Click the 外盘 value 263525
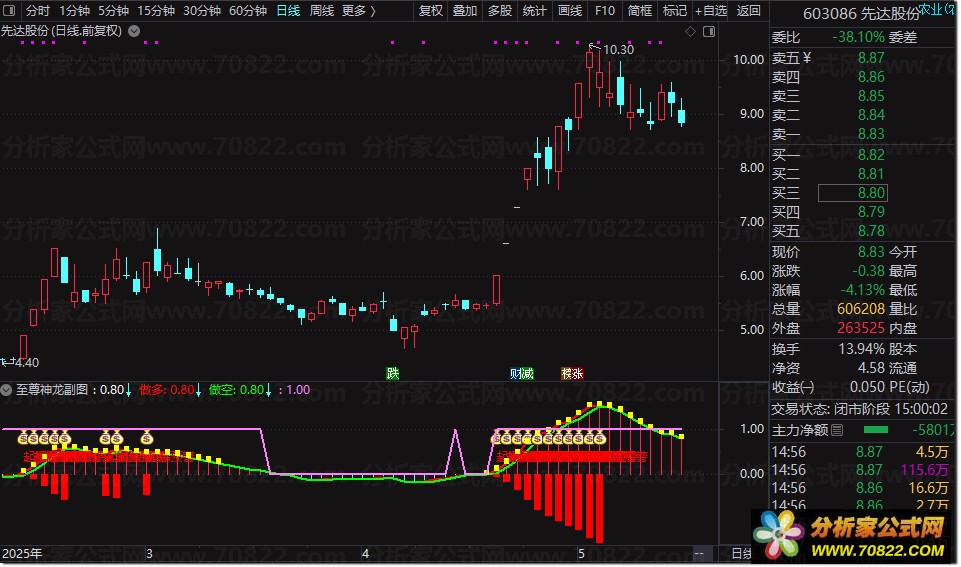 [x=861, y=328]
